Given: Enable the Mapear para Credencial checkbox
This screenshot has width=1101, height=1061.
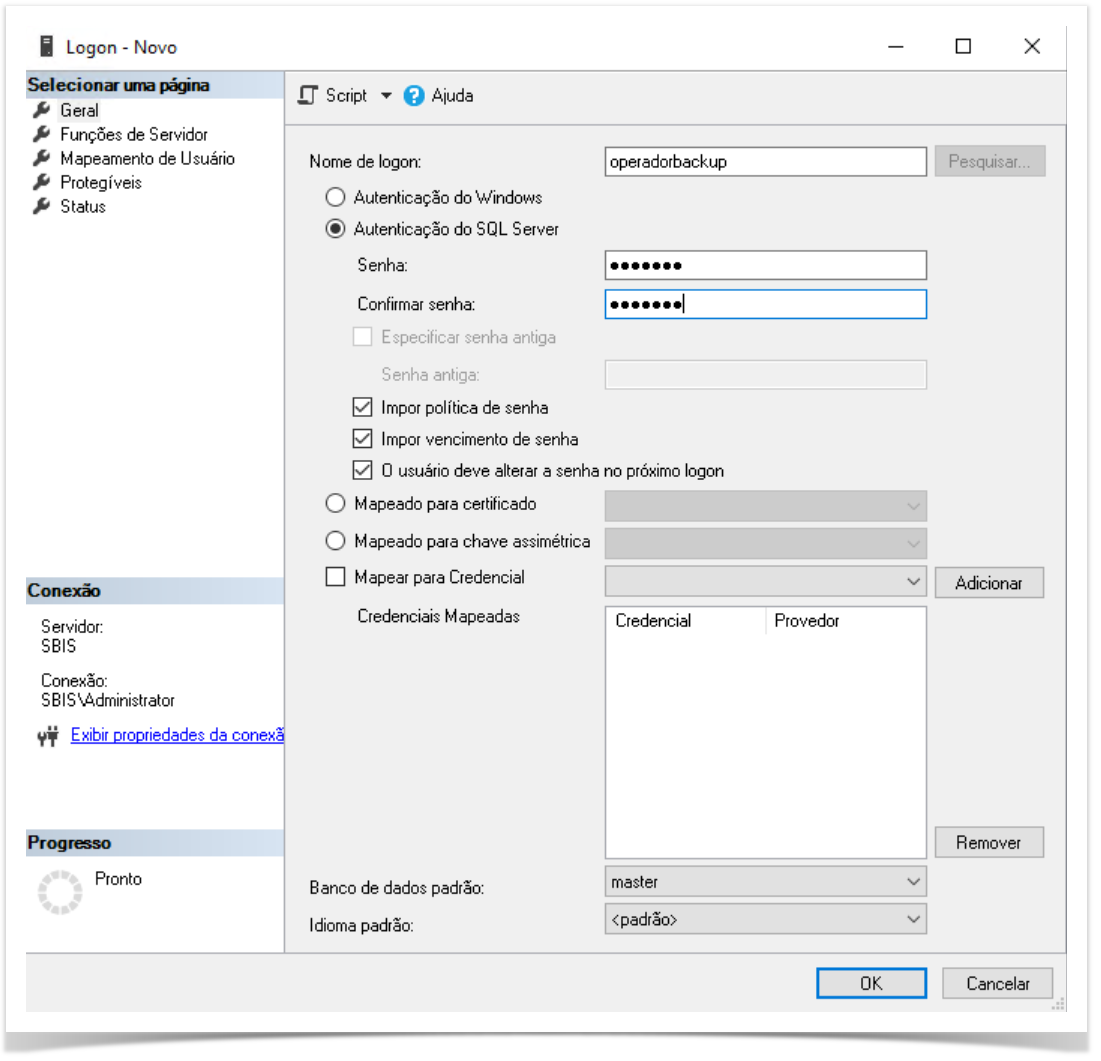Looking at the screenshot, I should 335,577.
